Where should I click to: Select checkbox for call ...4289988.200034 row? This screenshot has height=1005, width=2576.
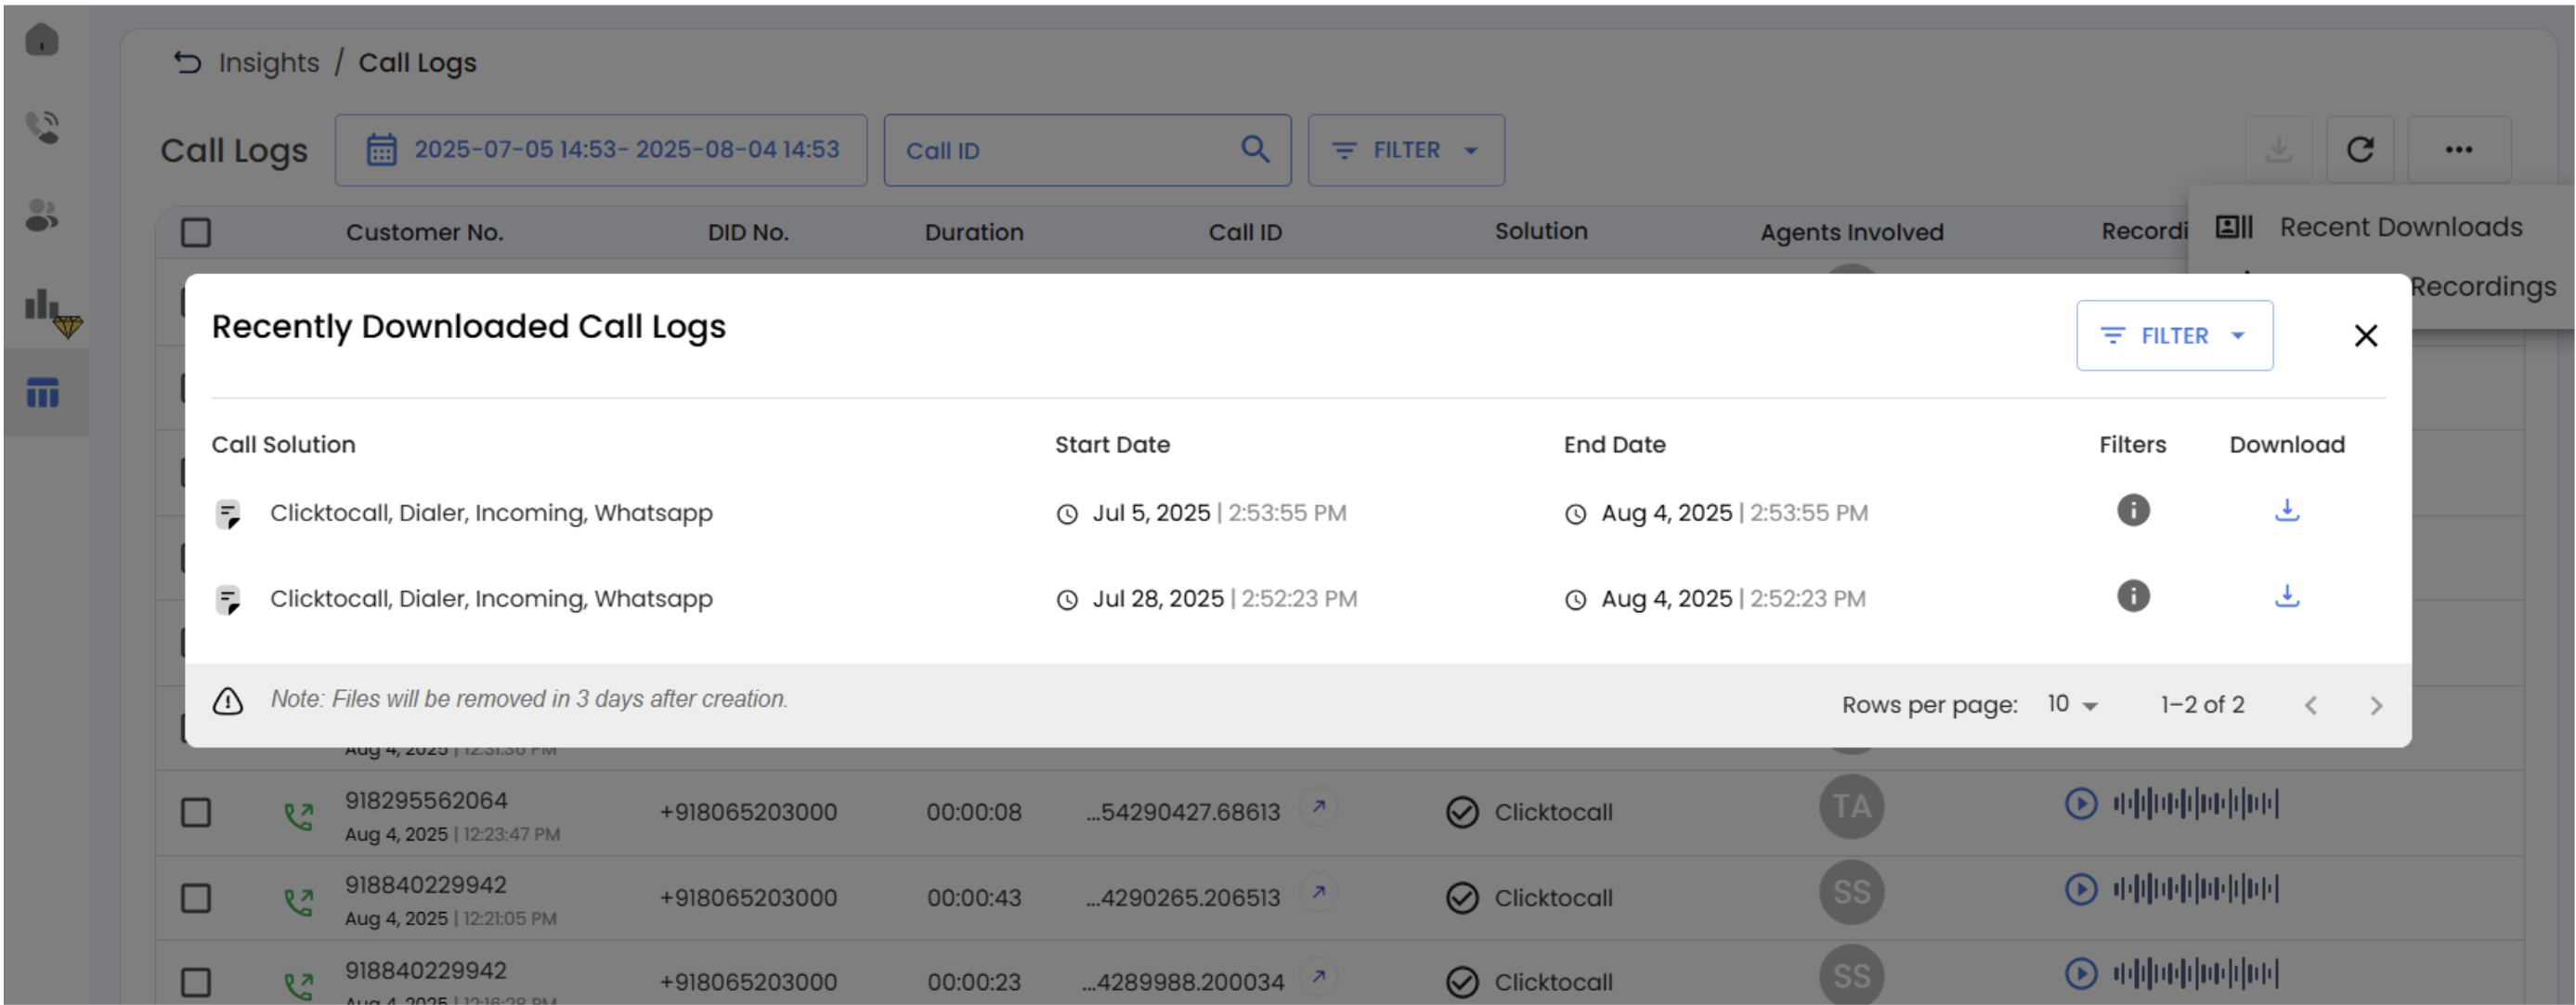coord(196,982)
